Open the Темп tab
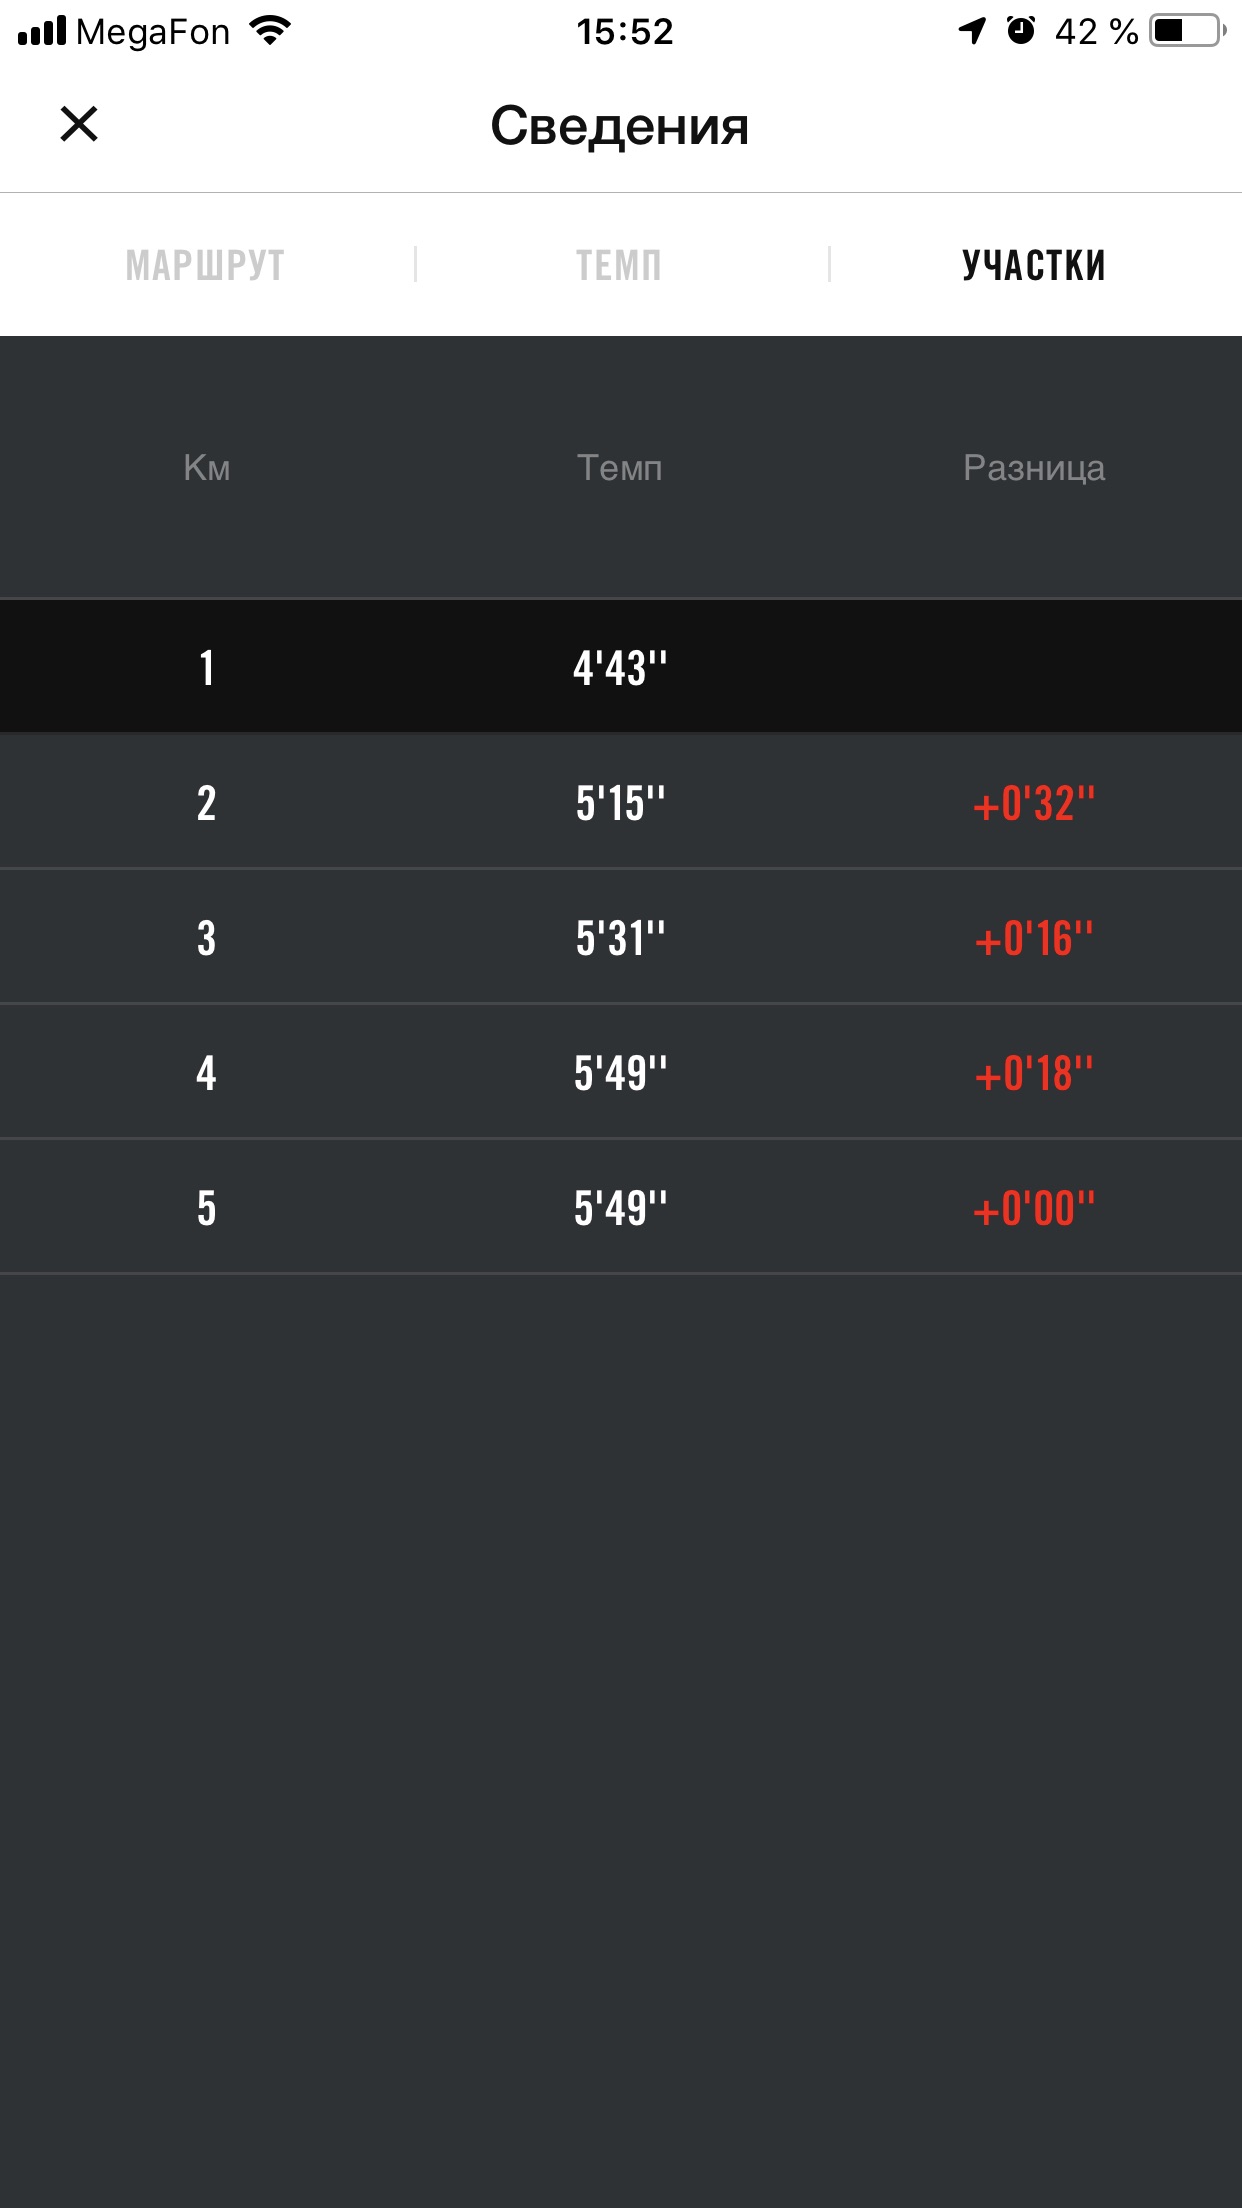The image size is (1242, 2208). 619,265
